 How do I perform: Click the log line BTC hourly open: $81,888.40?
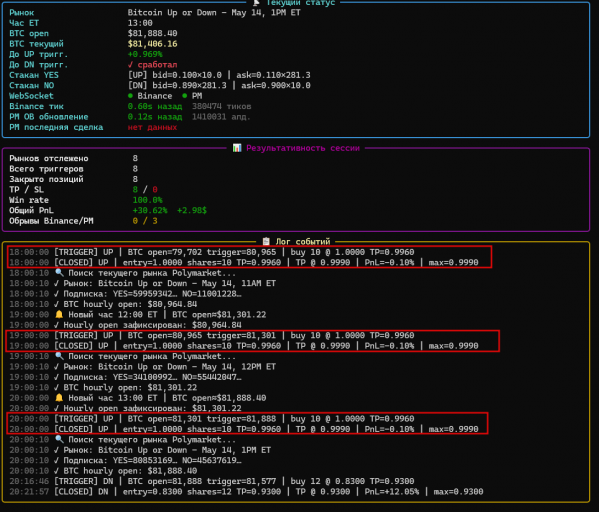tap(103, 471)
